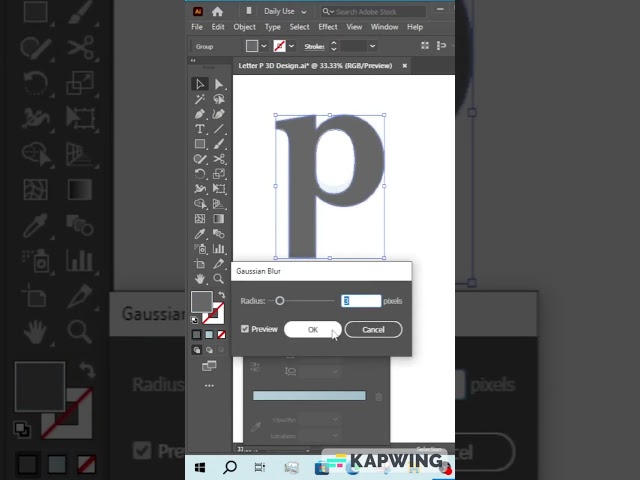The width and height of the screenshot is (640, 480).
Task: Activate the Gradient tool
Action: tap(219, 219)
